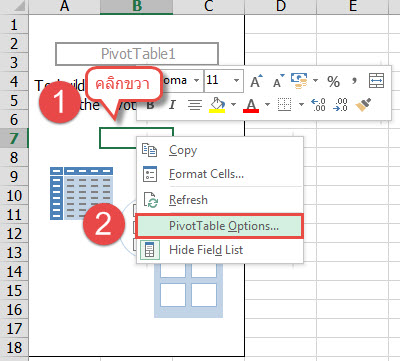Select column D header
400x361 pixels.
281,7
